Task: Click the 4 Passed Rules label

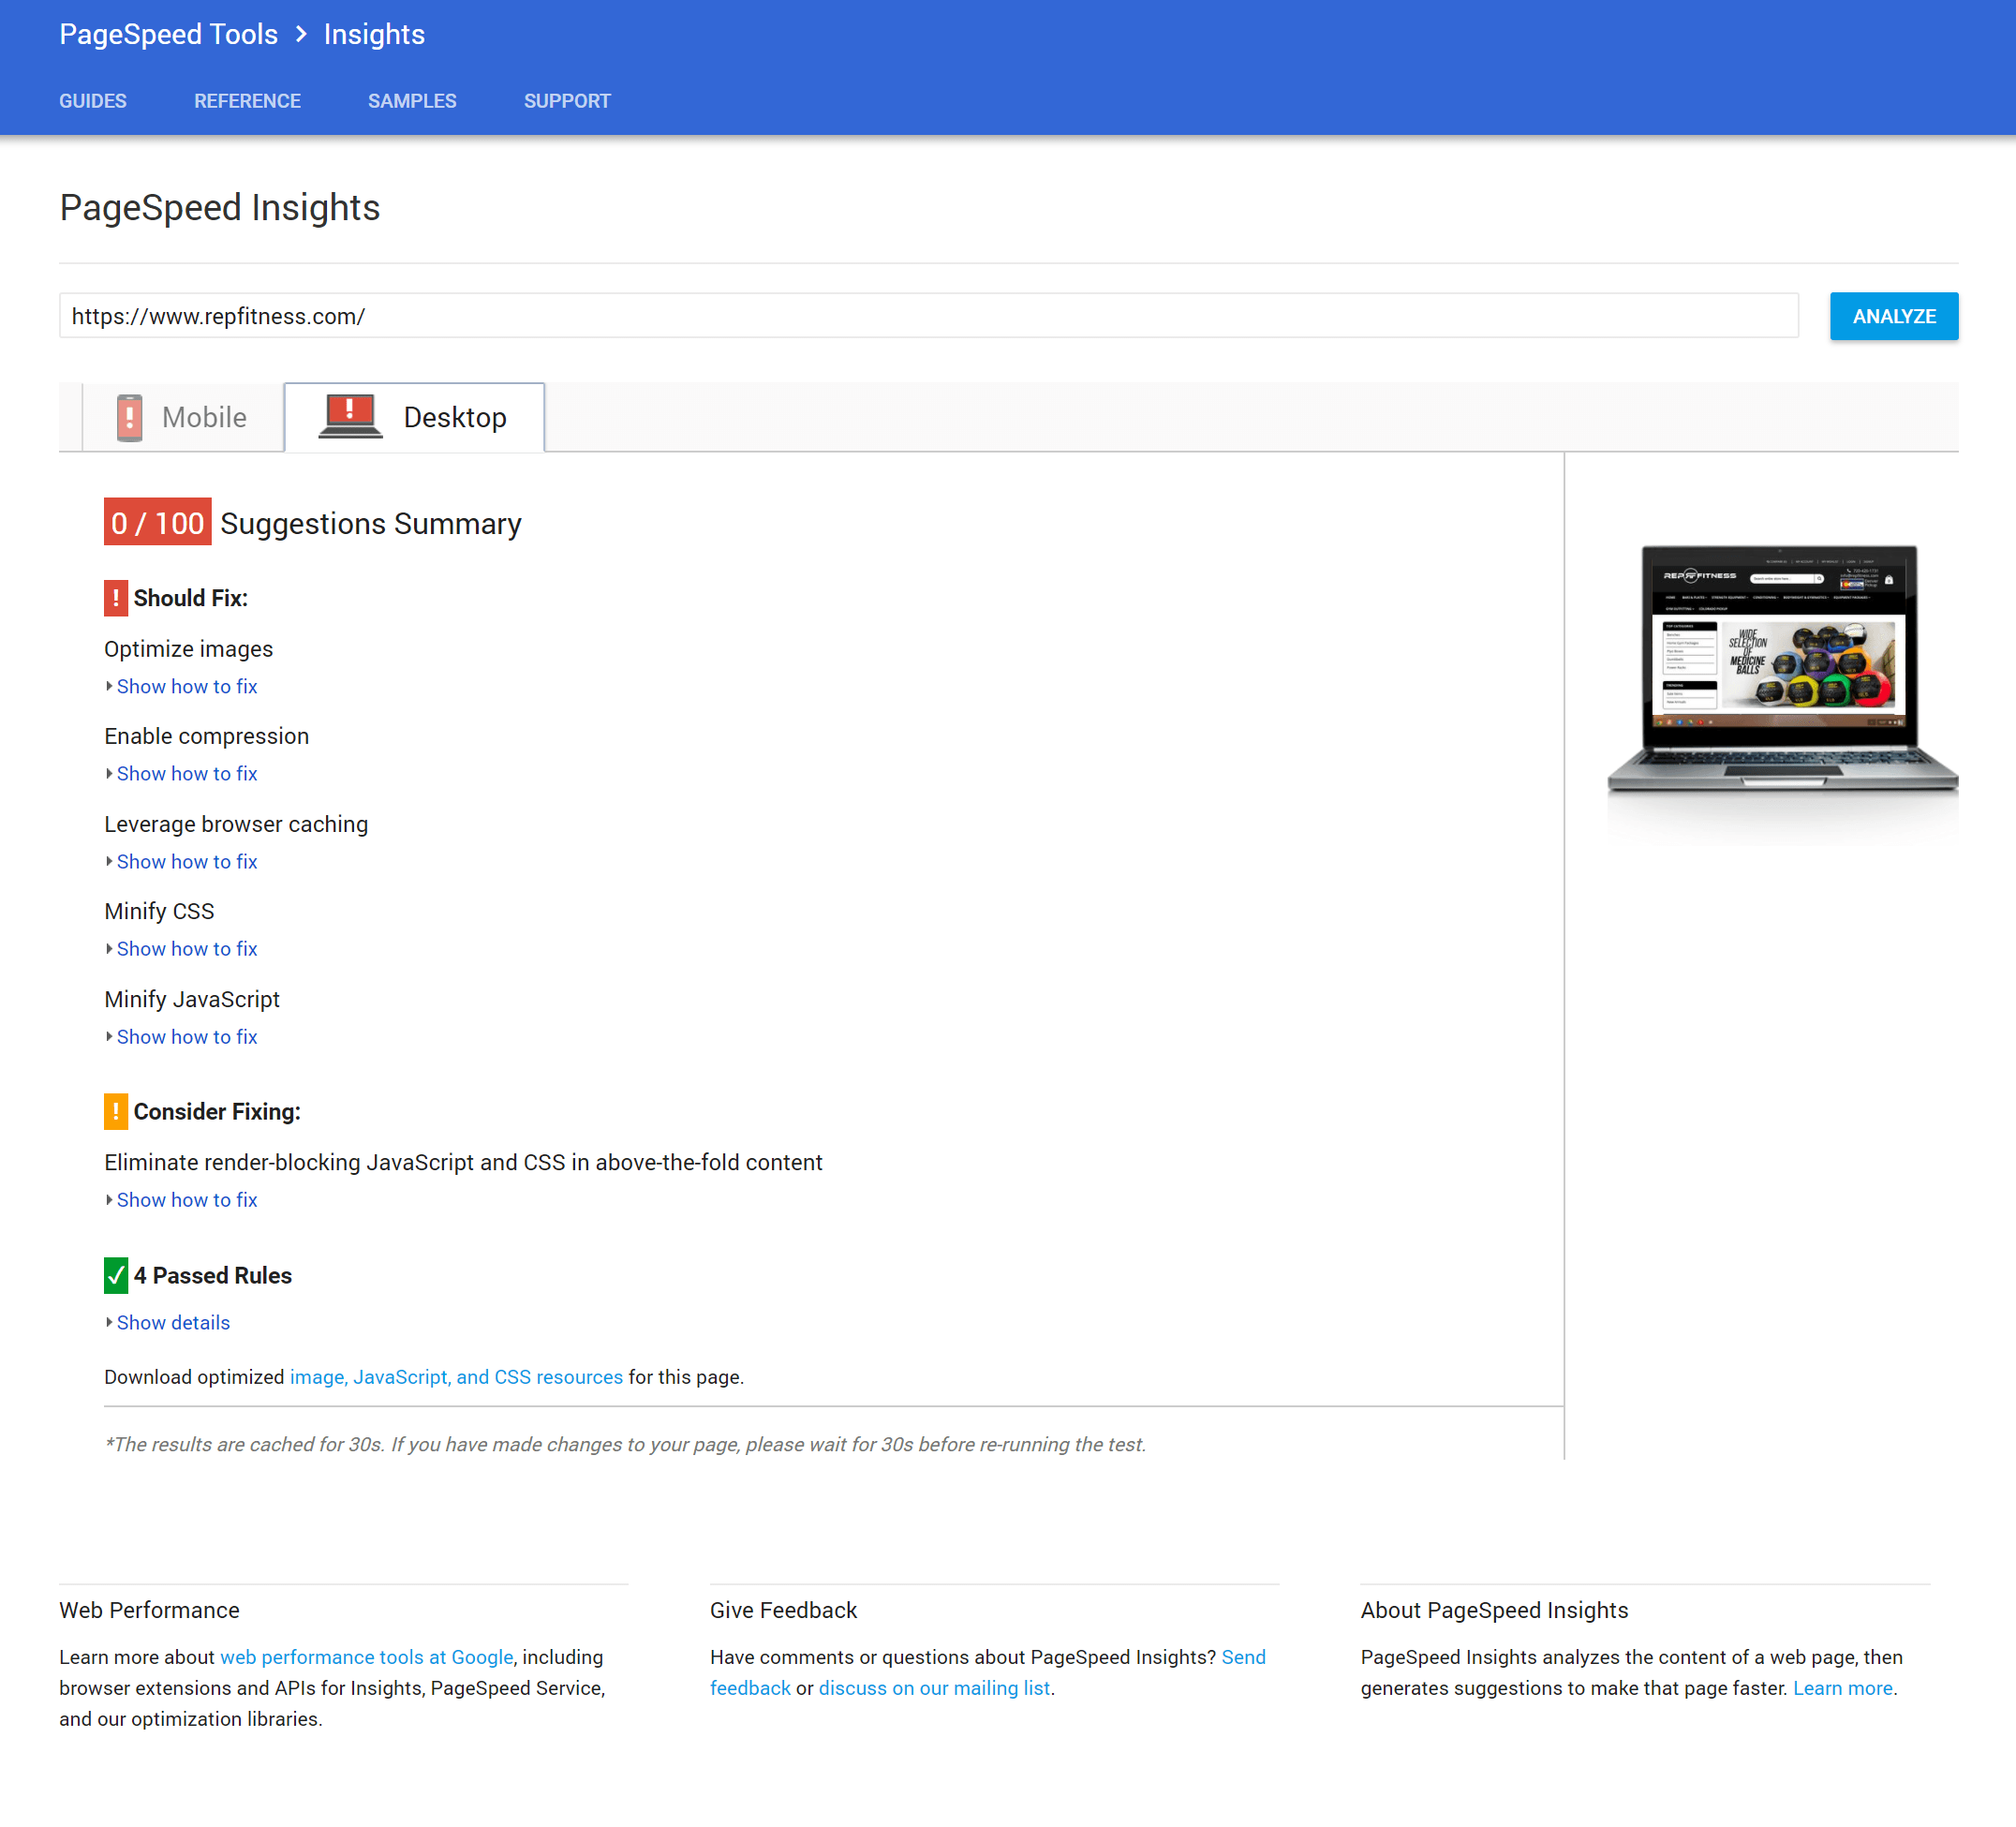Action: tap(212, 1275)
